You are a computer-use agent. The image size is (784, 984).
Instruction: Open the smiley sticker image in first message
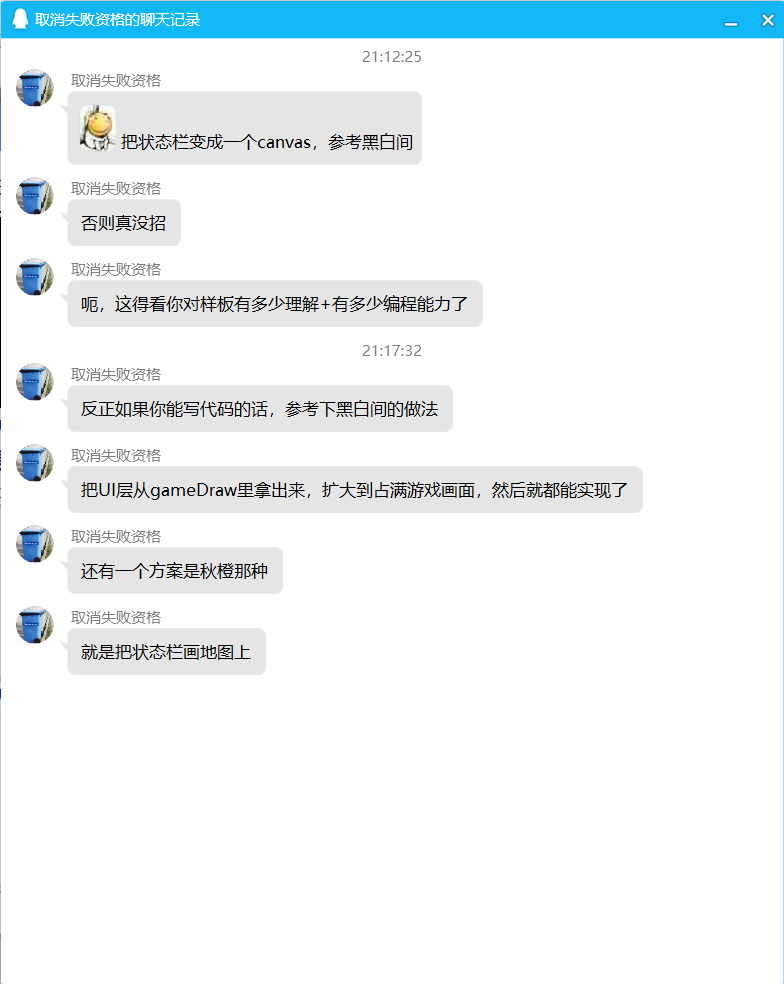[98, 128]
